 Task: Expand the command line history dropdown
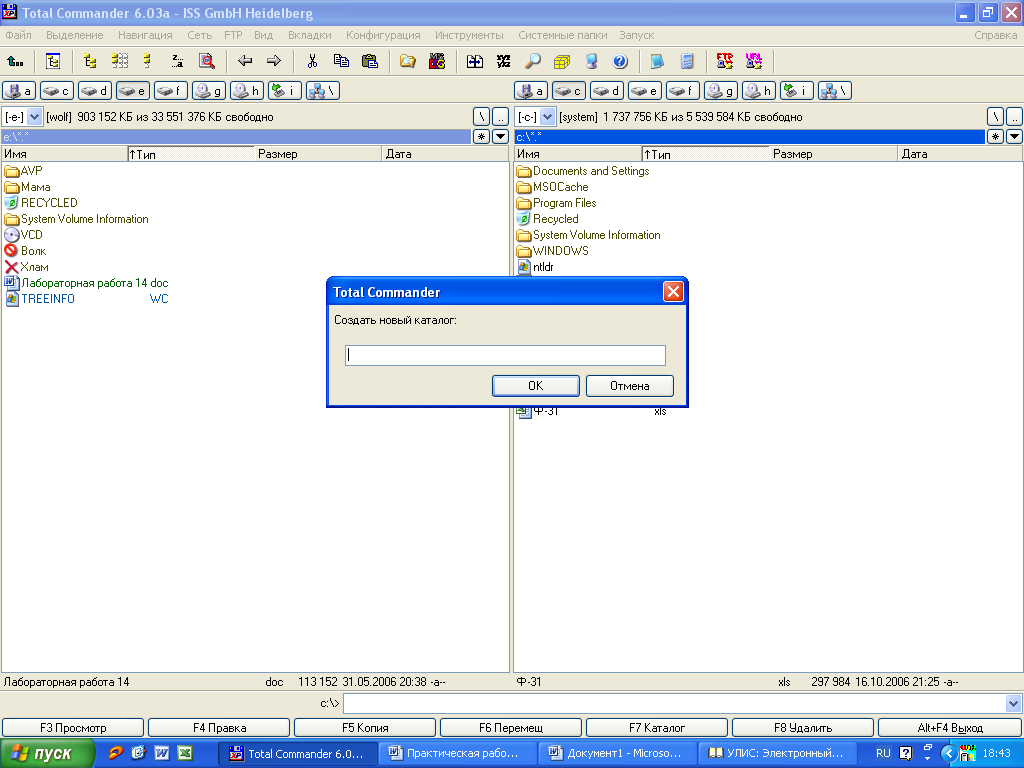1013,703
